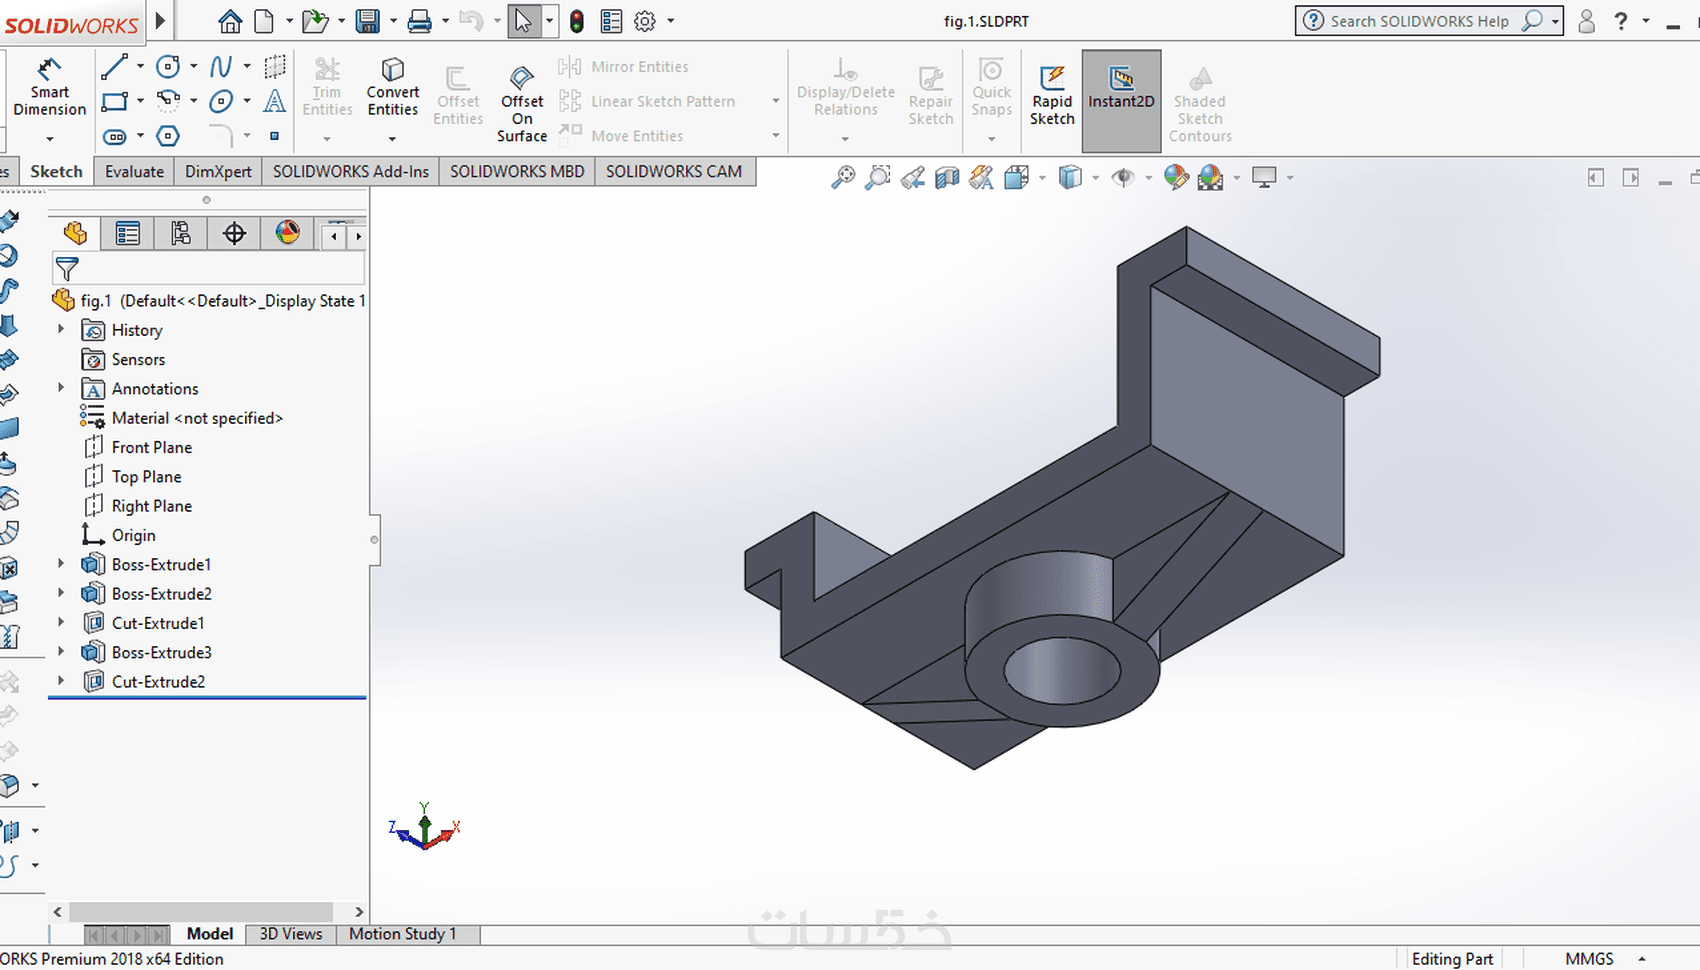1700x970 pixels.
Task: Open the ConfigurationManager tab icon
Action: (181, 234)
